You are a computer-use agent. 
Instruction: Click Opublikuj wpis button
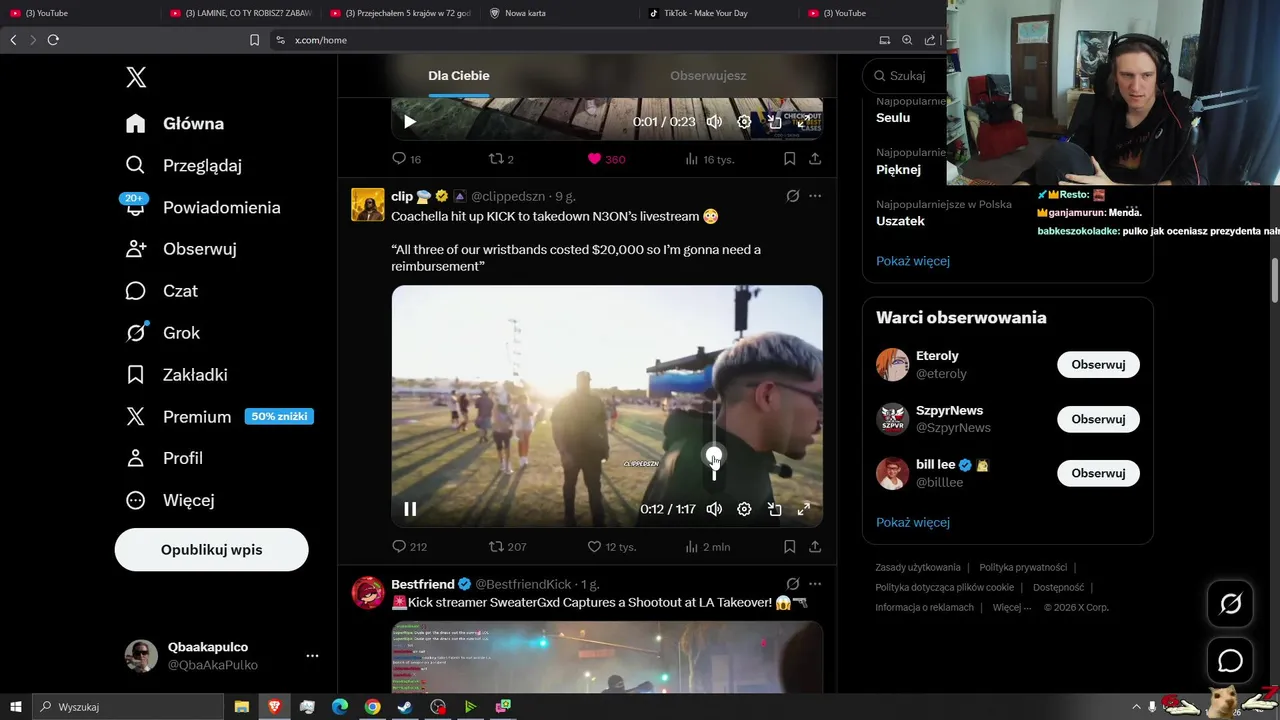[x=211, y=550]
